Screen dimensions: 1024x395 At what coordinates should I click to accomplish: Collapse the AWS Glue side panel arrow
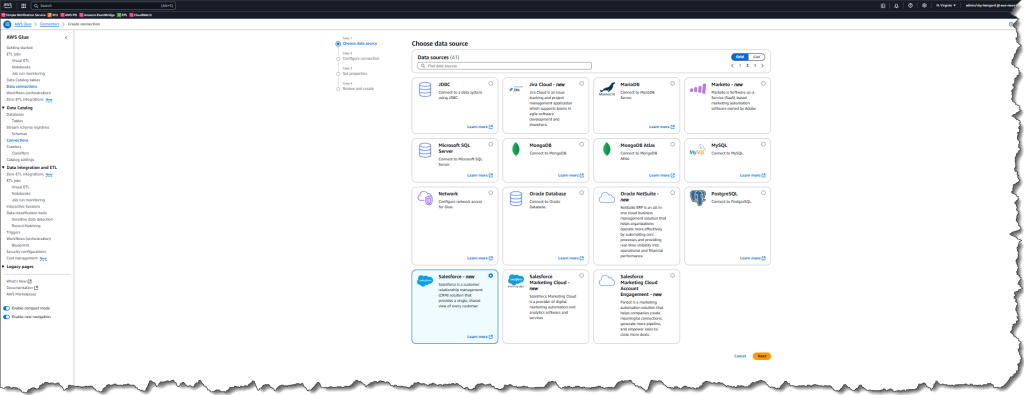[66, 38]
